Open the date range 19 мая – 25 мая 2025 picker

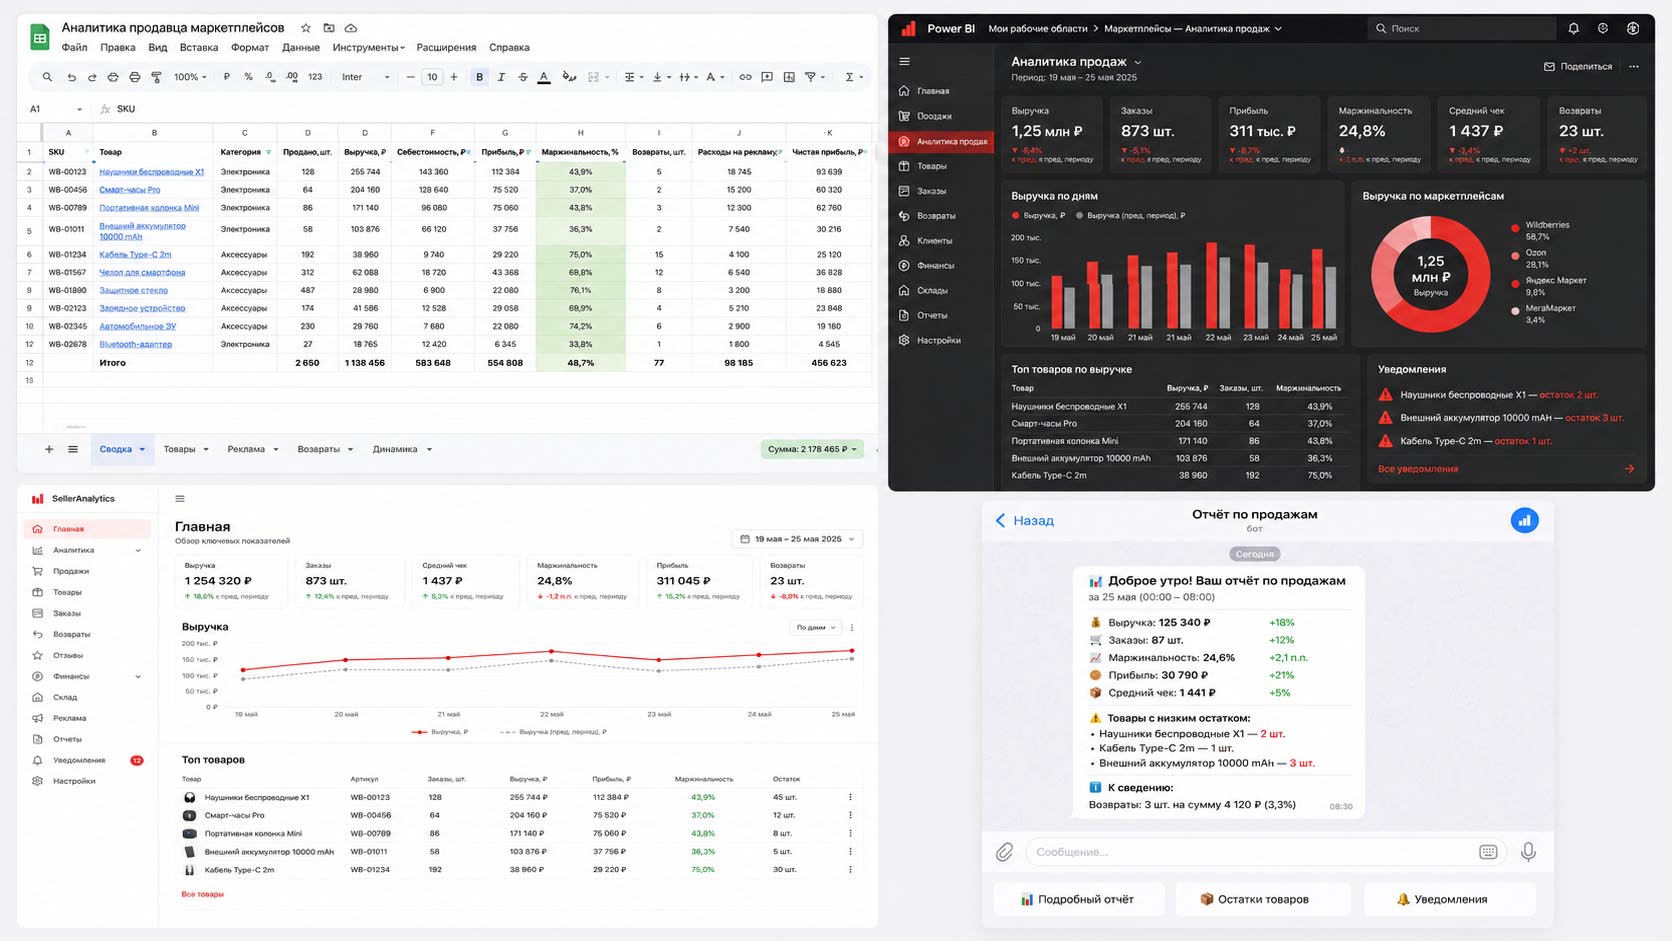pos(797,539)
